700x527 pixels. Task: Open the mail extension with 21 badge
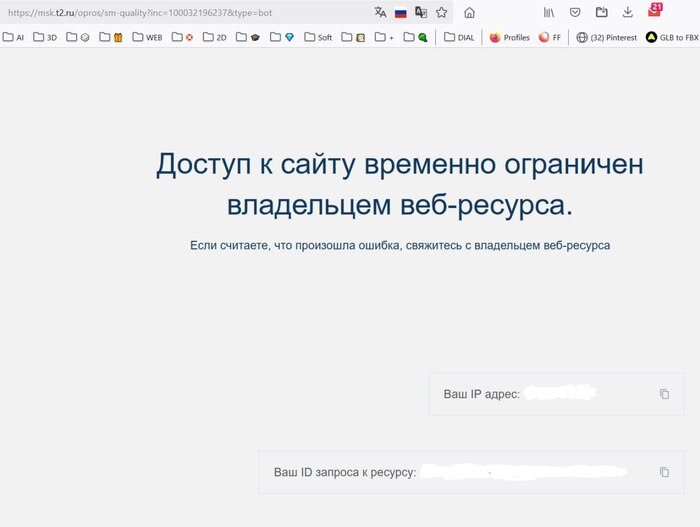pos(654,12)
